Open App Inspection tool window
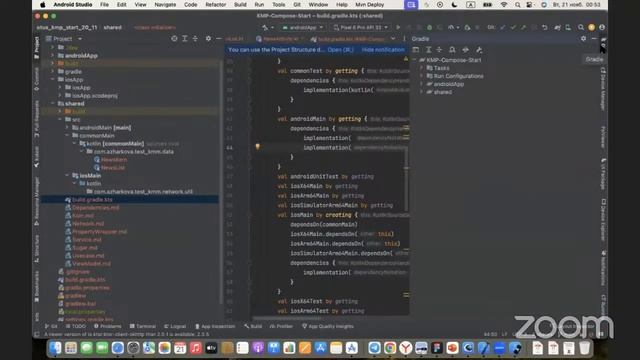640x360 pixels. (215, 326)
